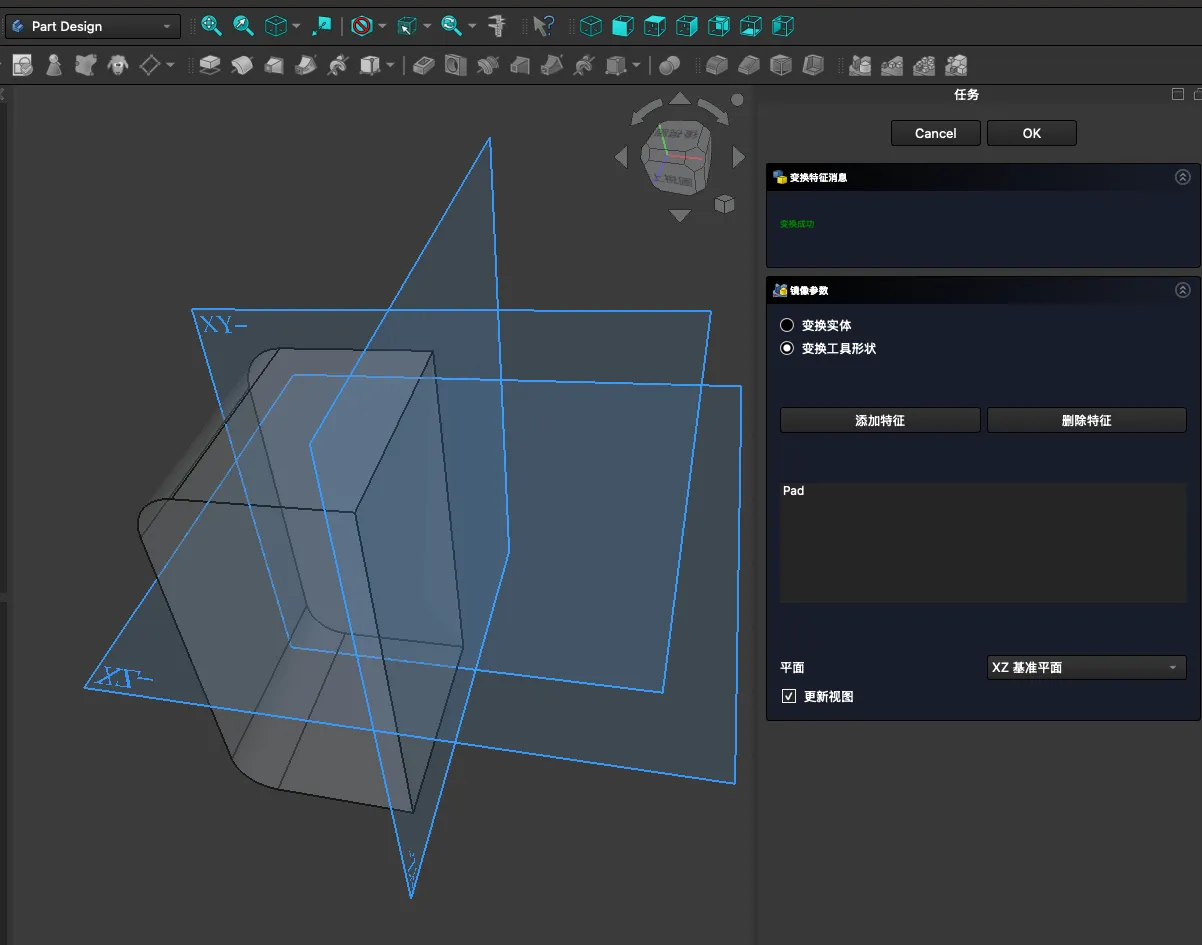This screenshot has height=945, width=1202.
Task: Collapse the 变换特征消息 panel section
Action: [1183, 177]
